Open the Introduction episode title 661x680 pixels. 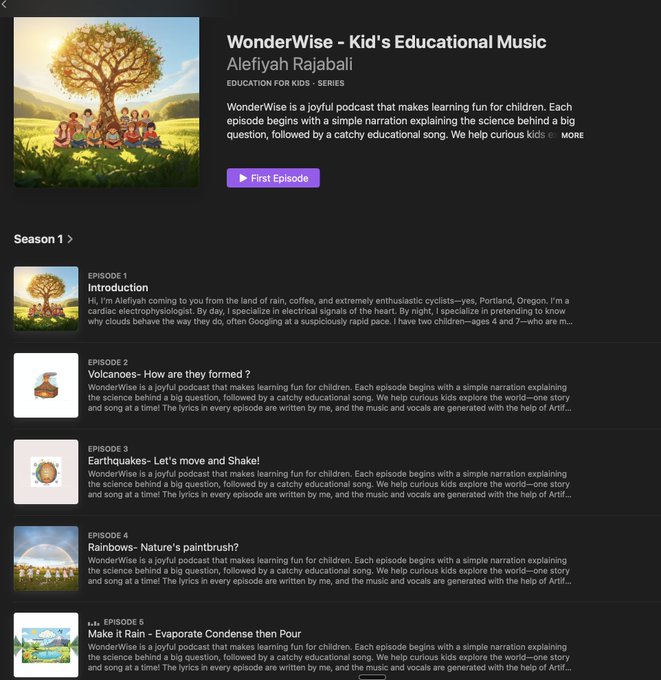[118, 288]
